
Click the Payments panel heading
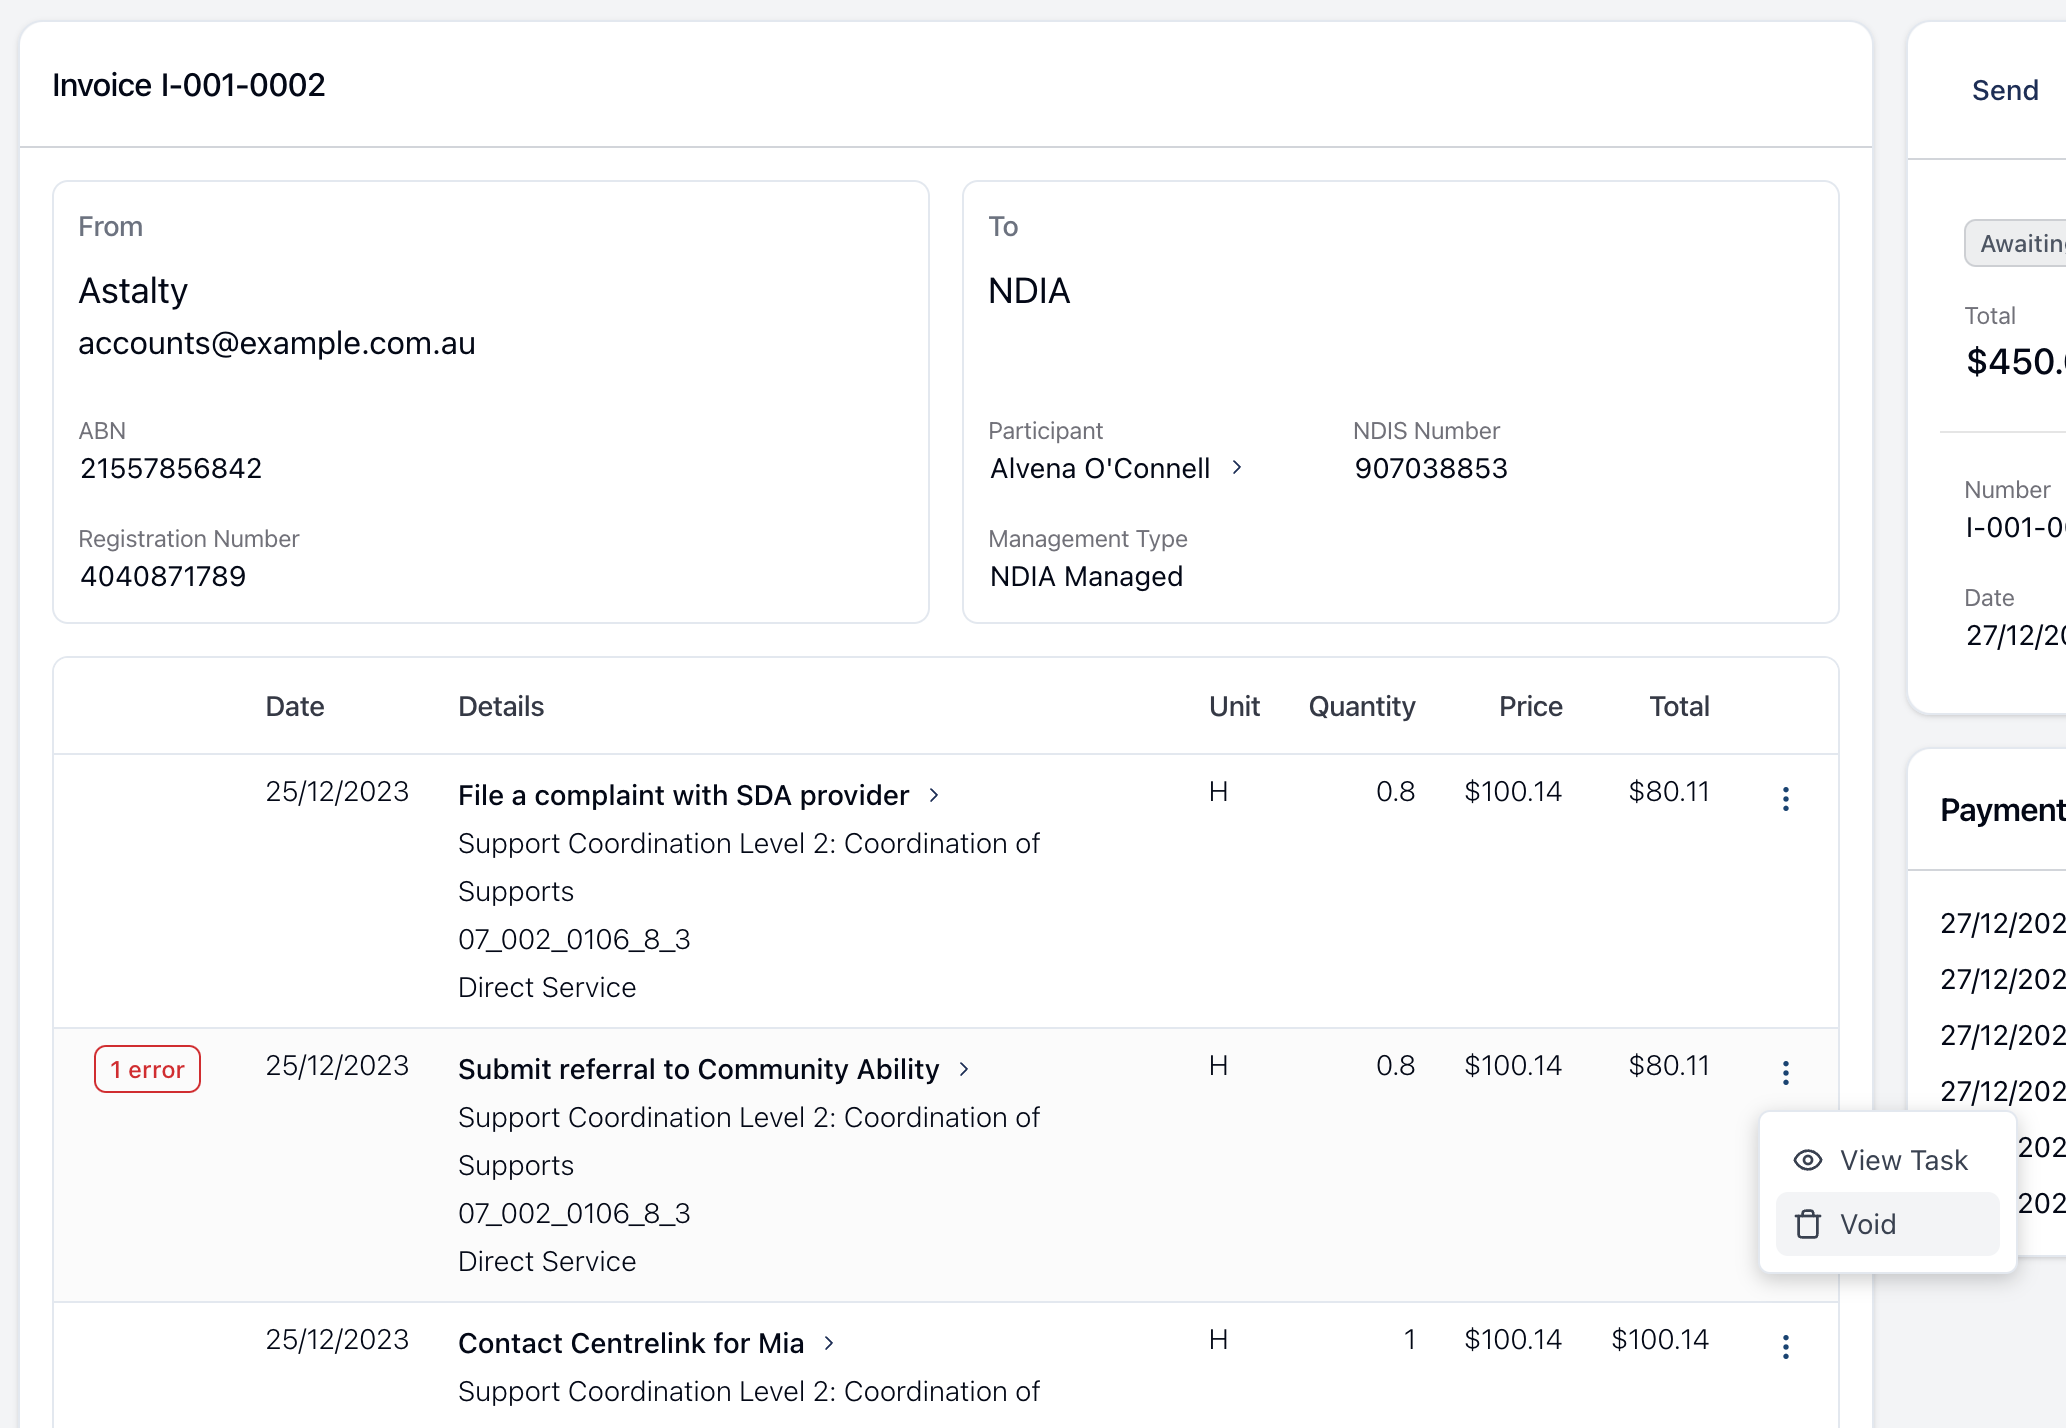[2003, 810]
